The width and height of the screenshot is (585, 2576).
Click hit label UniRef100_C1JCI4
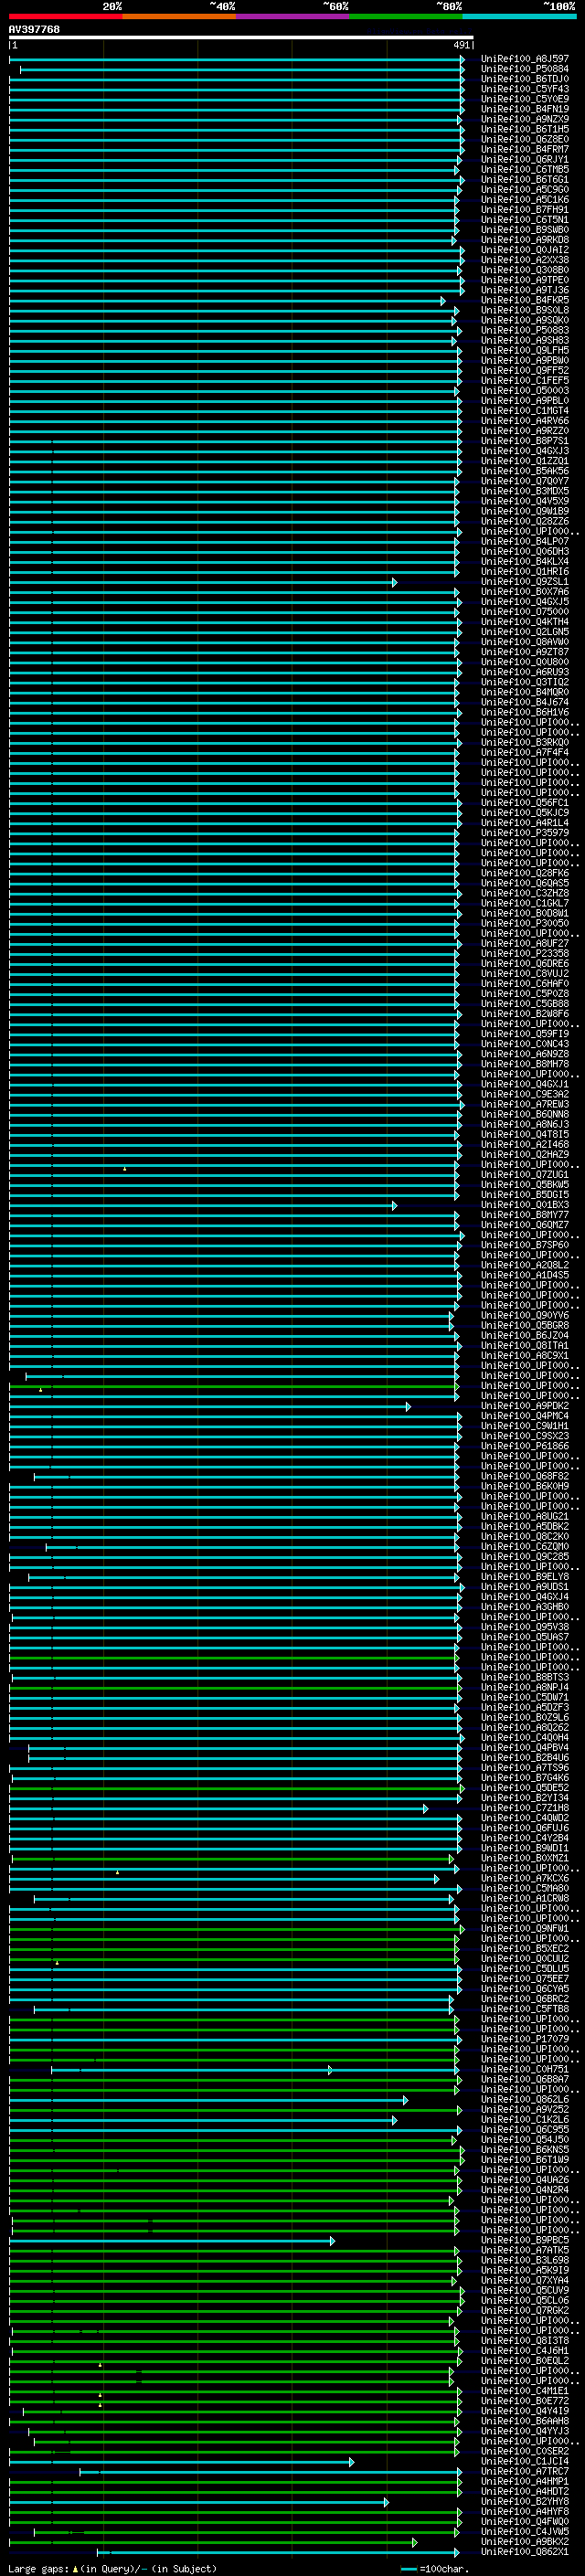click(525, 2461)
